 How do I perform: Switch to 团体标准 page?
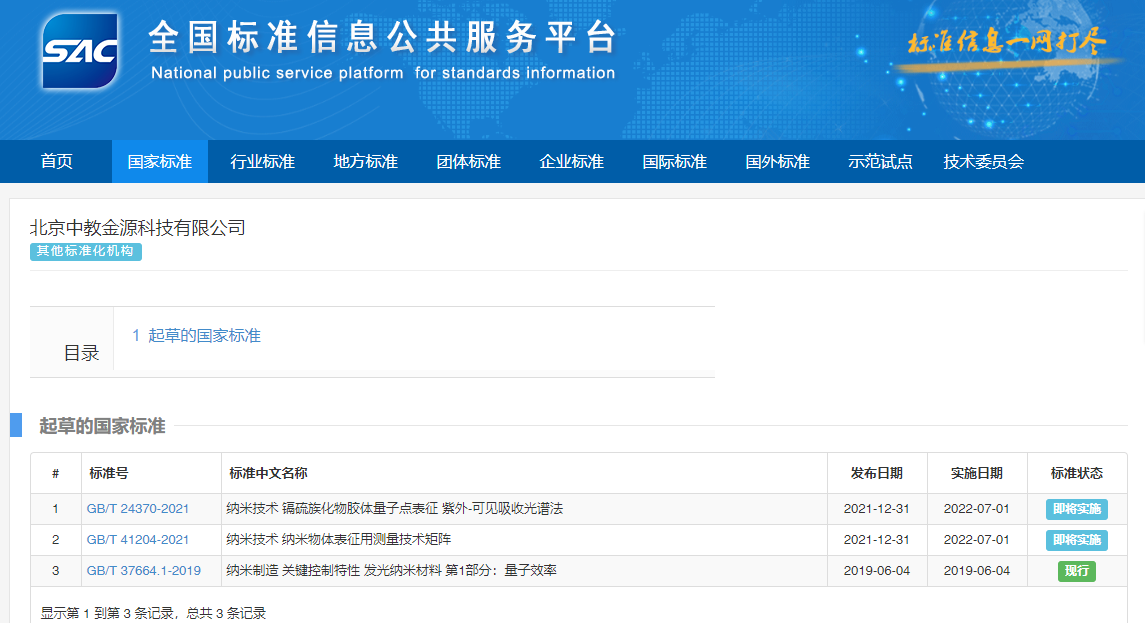468,162
